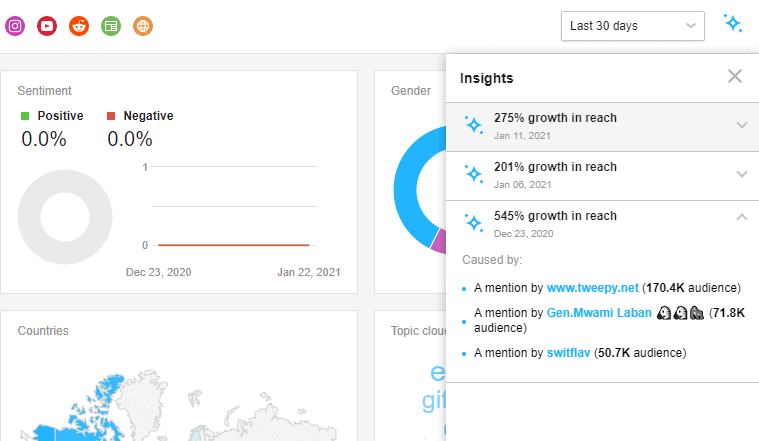Viewport: 759px width, 441px height.
Task: Toggle the Positive sentiment legend item
Action: click(x=52, y=116)
